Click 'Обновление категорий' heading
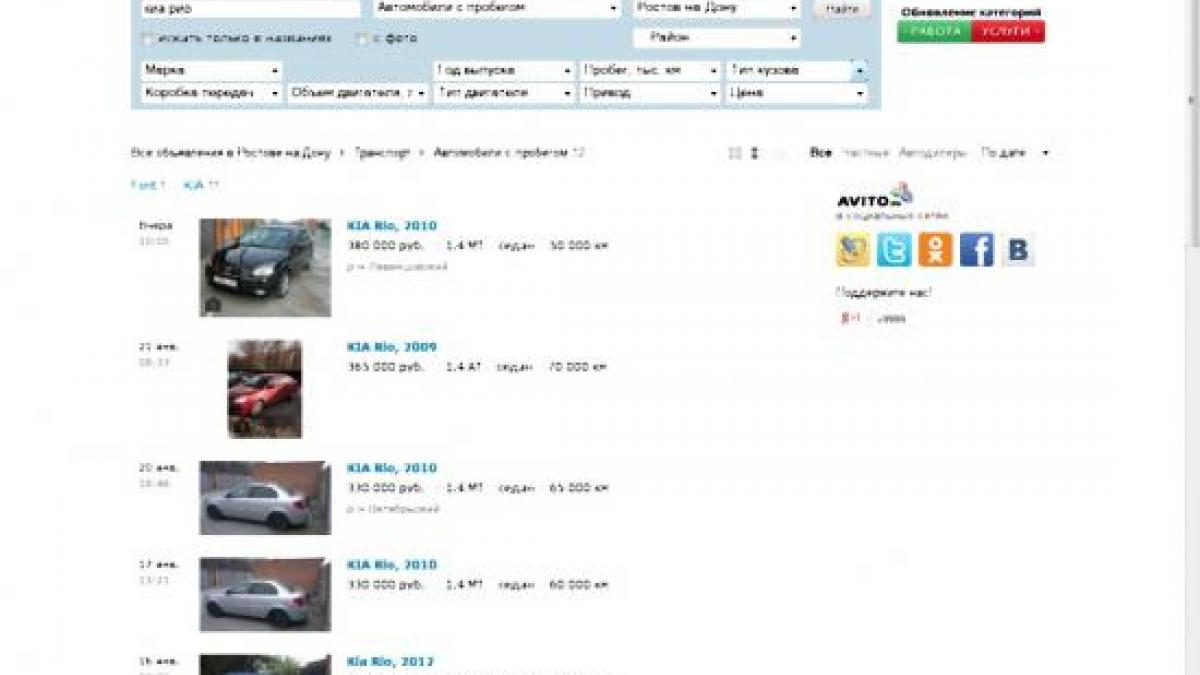The image size is (1200, 675). click(970, 13)
